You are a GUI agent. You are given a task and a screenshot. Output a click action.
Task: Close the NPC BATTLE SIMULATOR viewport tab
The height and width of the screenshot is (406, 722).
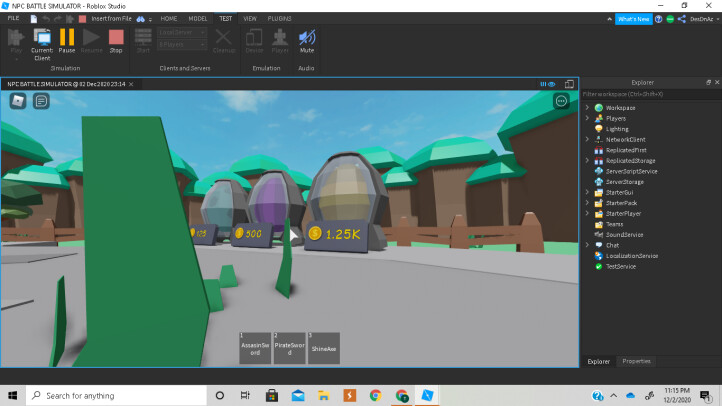(x=131, y=84)
